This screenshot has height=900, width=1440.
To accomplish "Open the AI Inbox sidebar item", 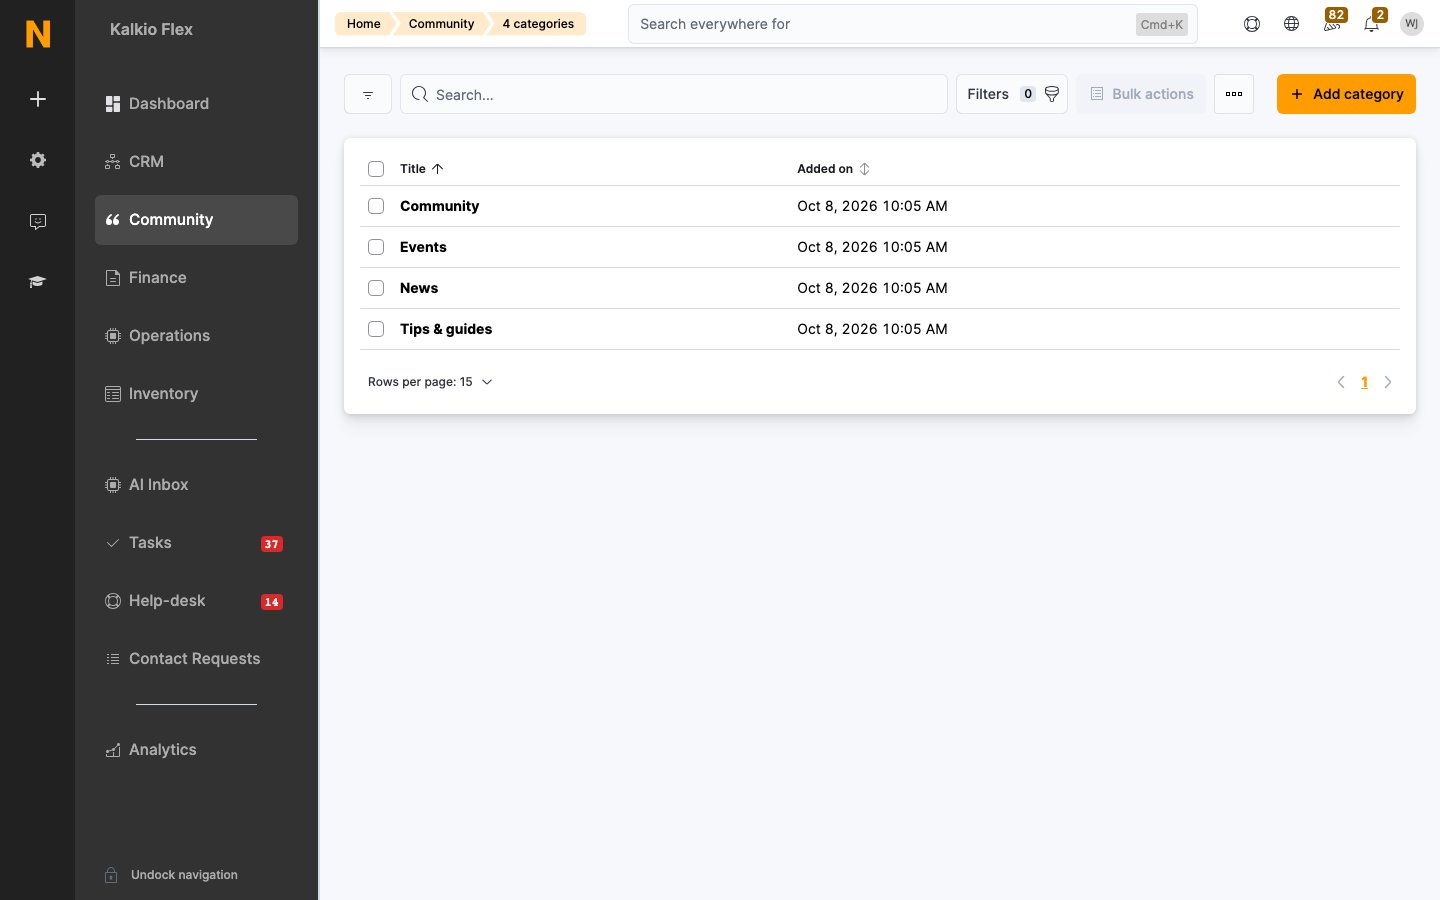I will coord(196,485).
